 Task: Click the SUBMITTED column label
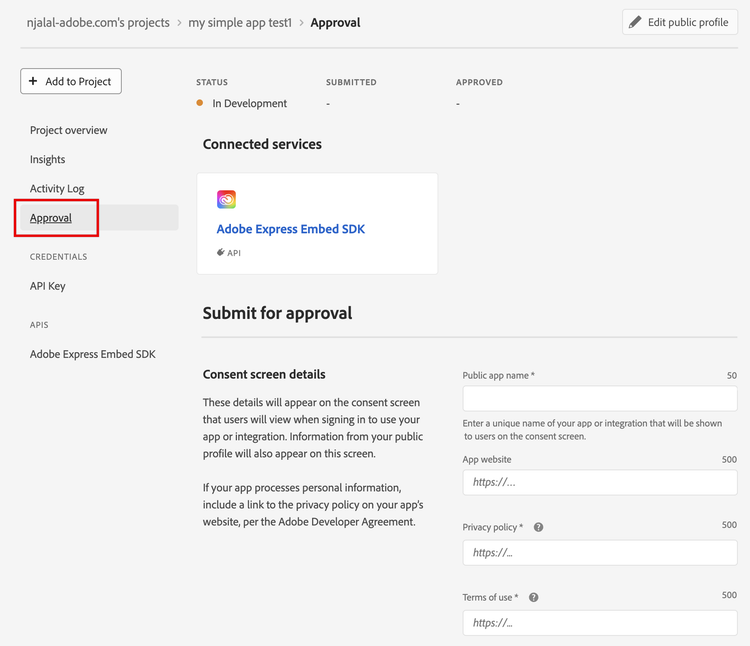351,82
